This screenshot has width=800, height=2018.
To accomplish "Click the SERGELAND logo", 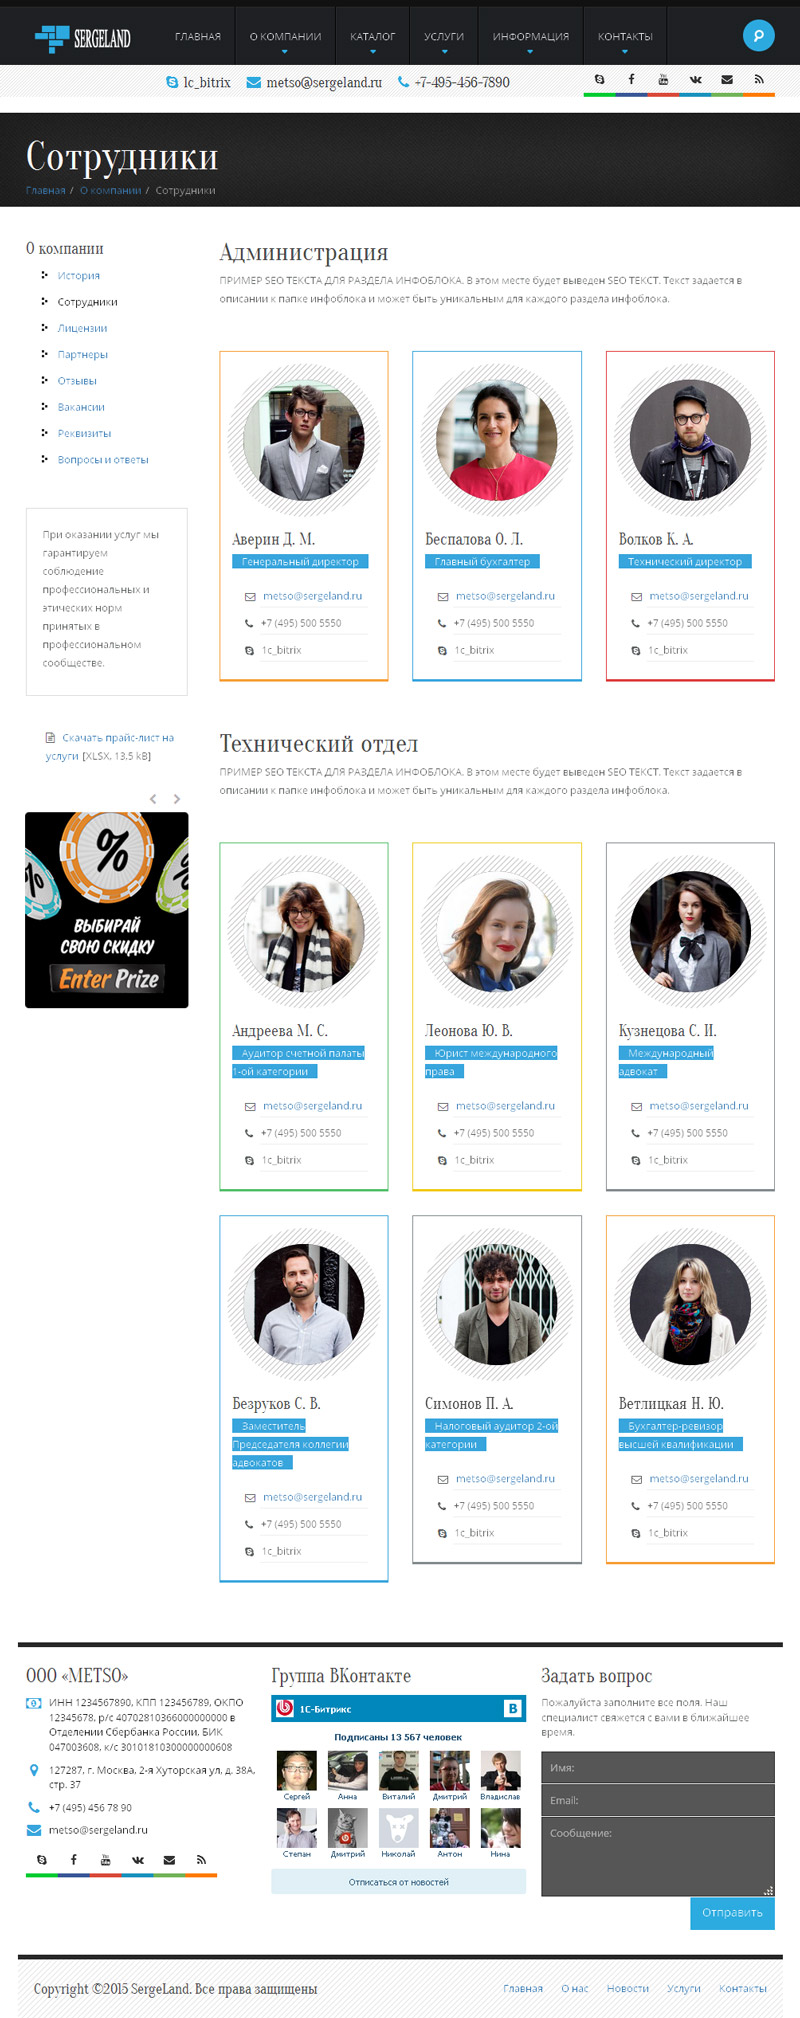I will (83, 38).
